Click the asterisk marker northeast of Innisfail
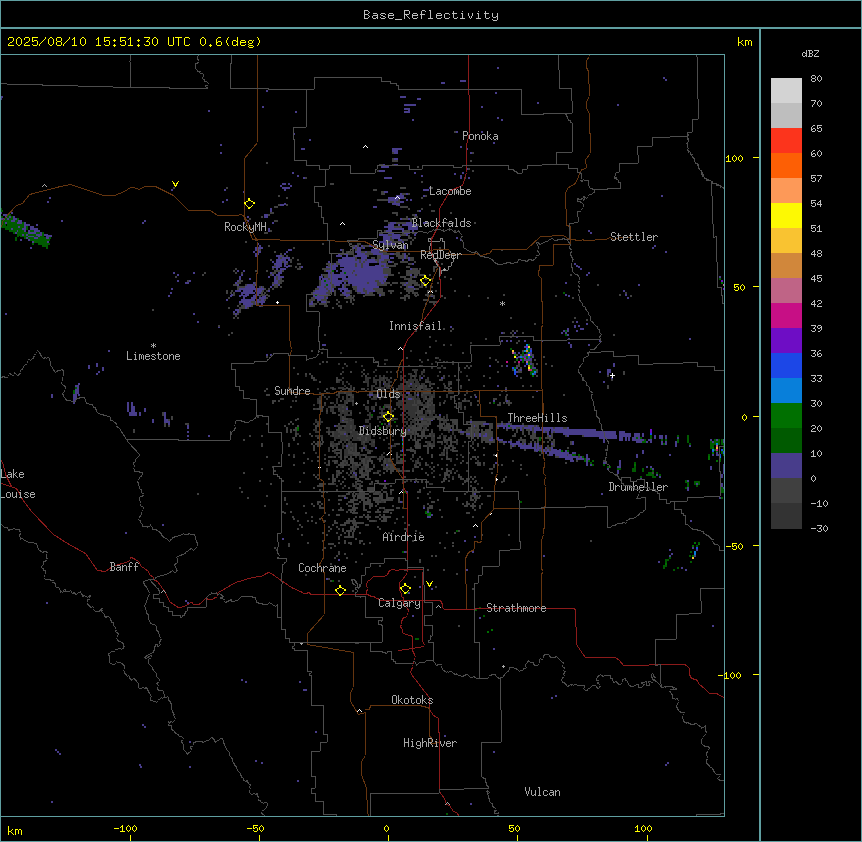This screenshot has height=842, width=862. point(502,303)
